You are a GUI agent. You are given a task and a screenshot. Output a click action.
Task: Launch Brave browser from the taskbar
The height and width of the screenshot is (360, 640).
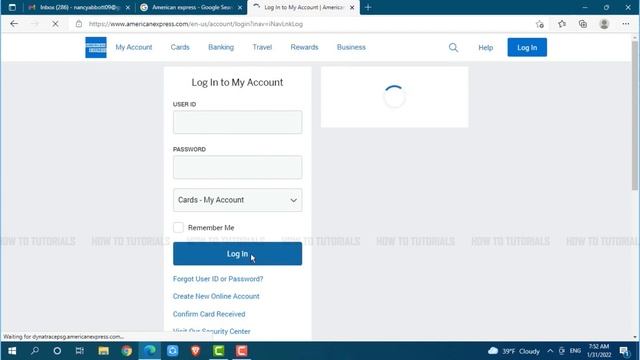[196, 351]
